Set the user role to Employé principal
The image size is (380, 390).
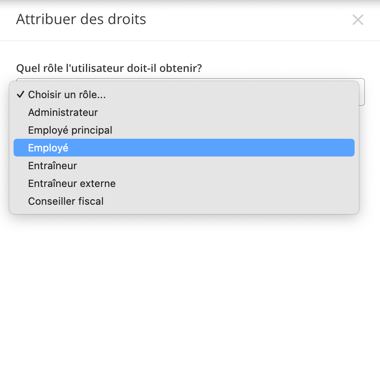pos(184,130)
